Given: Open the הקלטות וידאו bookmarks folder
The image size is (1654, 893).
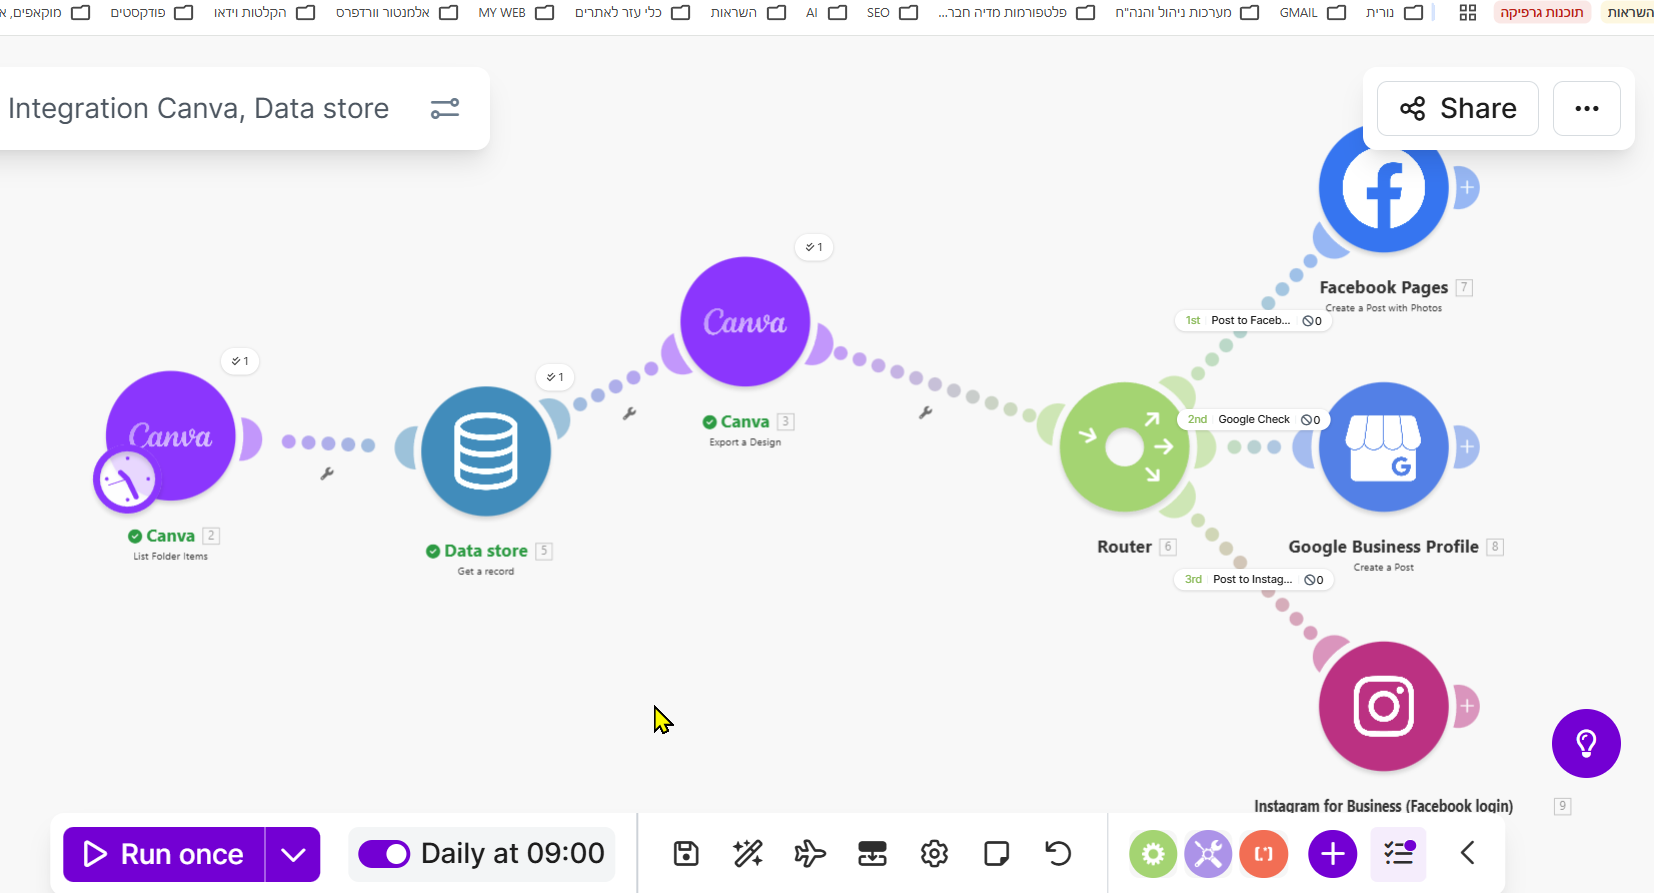Looking at the screenshot, I should pos(264,13).
